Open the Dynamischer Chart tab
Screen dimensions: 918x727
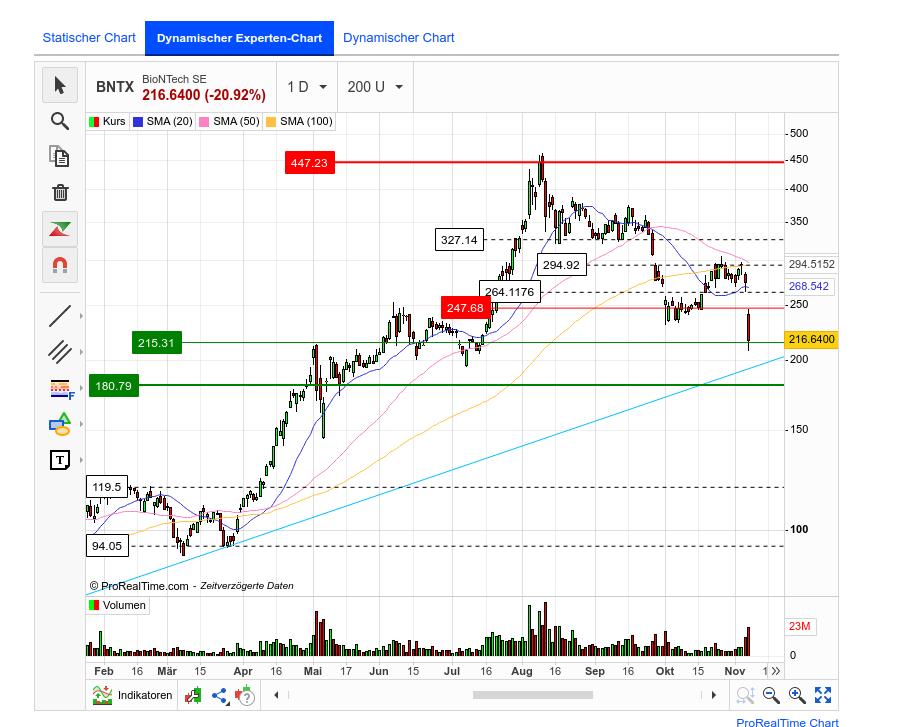(398, 37)
